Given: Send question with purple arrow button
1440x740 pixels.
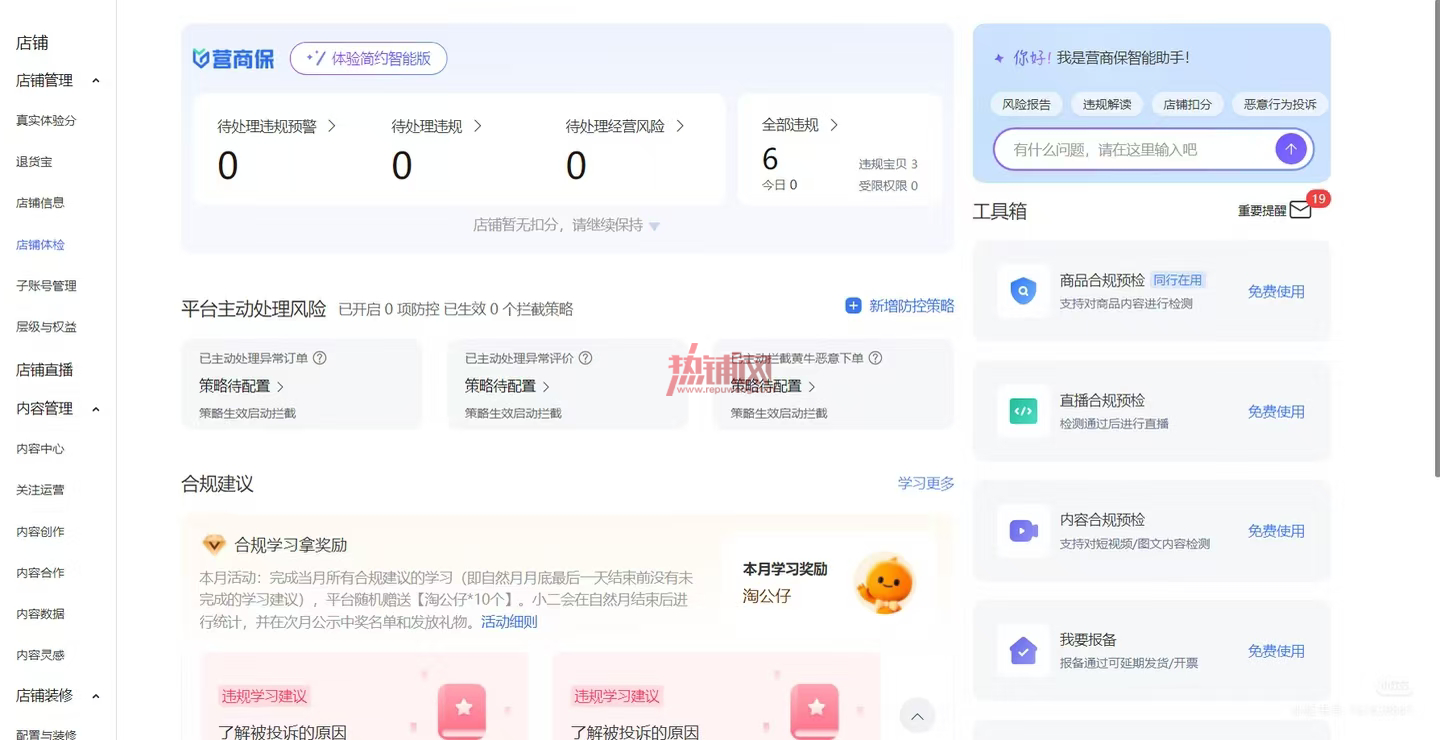Looking at the screenshot, I should (x=1290, y=149).
